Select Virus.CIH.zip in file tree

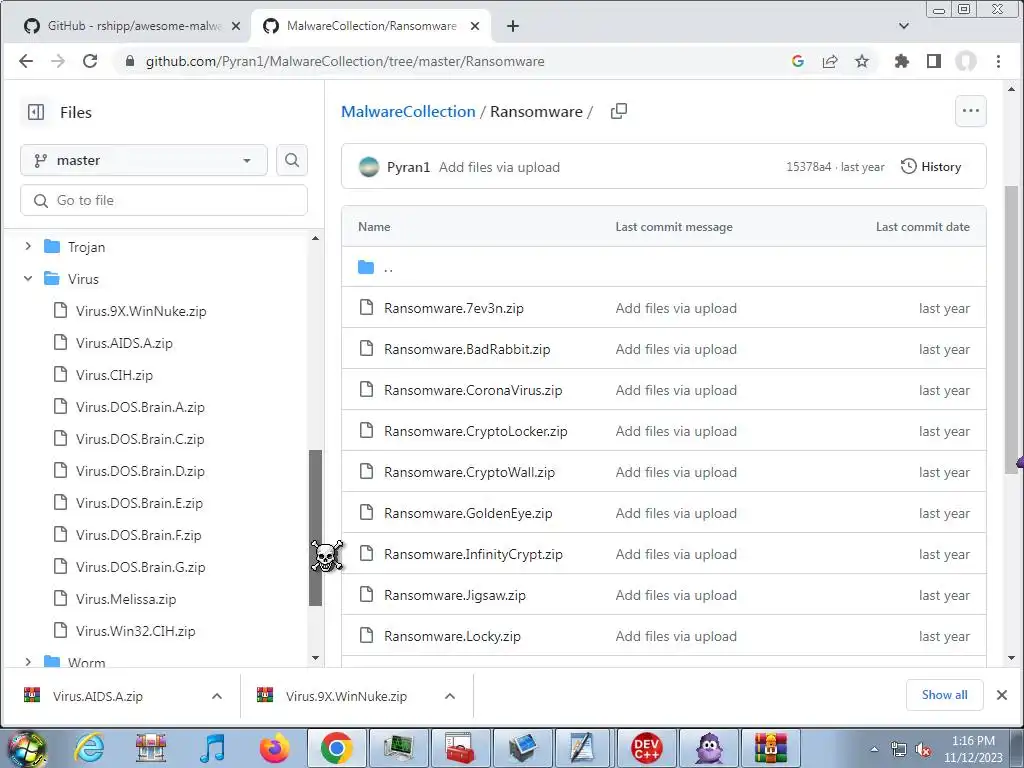[x=114, y=375]
